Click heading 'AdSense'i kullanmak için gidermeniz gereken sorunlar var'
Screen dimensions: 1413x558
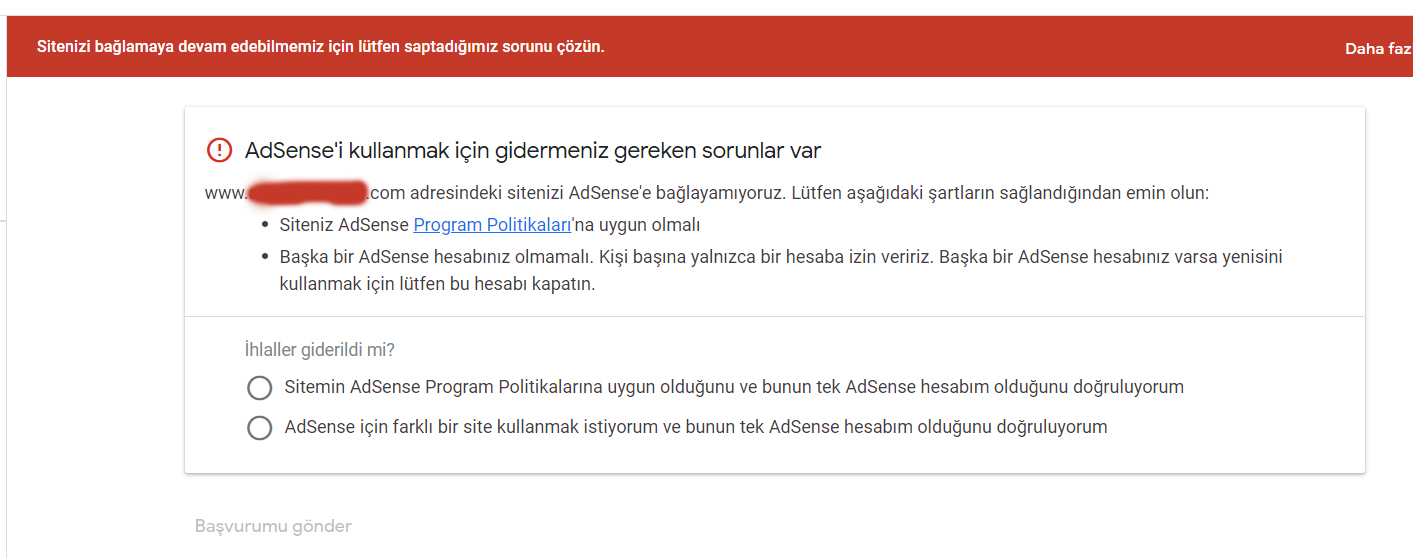tap(533, 151)
